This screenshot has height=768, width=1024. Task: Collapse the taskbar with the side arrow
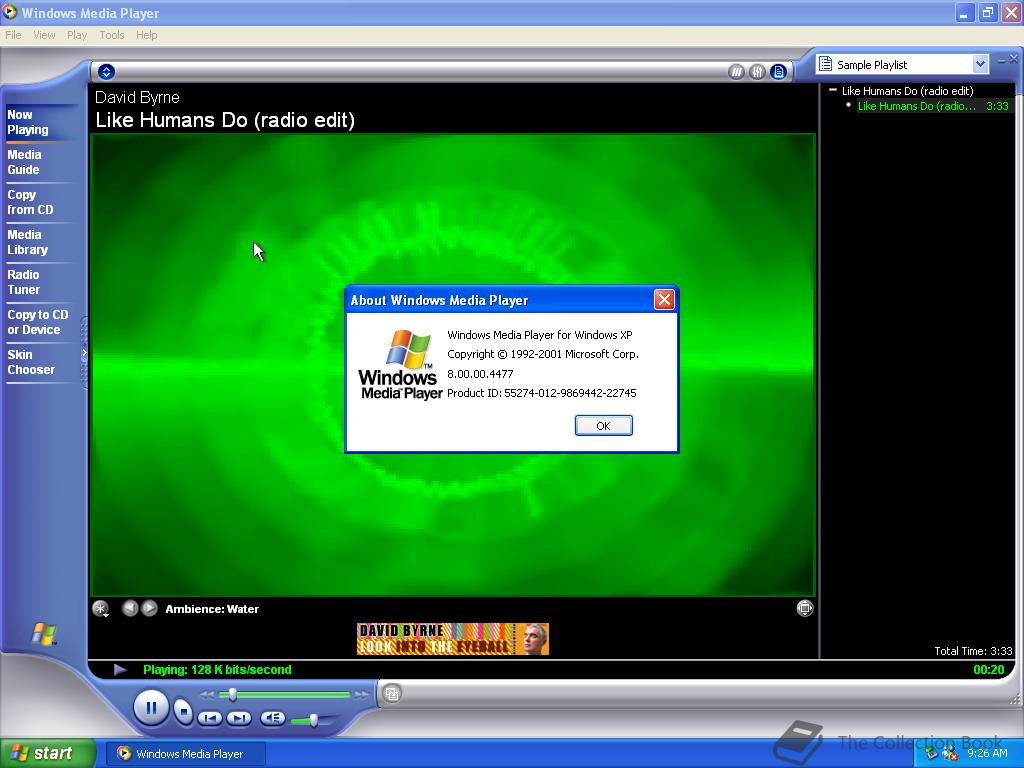tap(84, 353)
